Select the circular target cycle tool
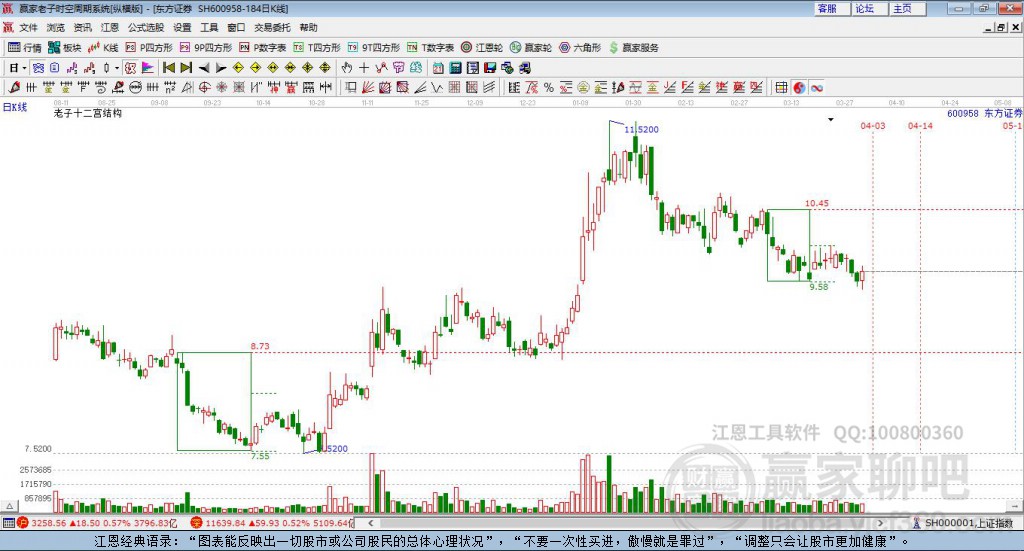 coord(204,87)
